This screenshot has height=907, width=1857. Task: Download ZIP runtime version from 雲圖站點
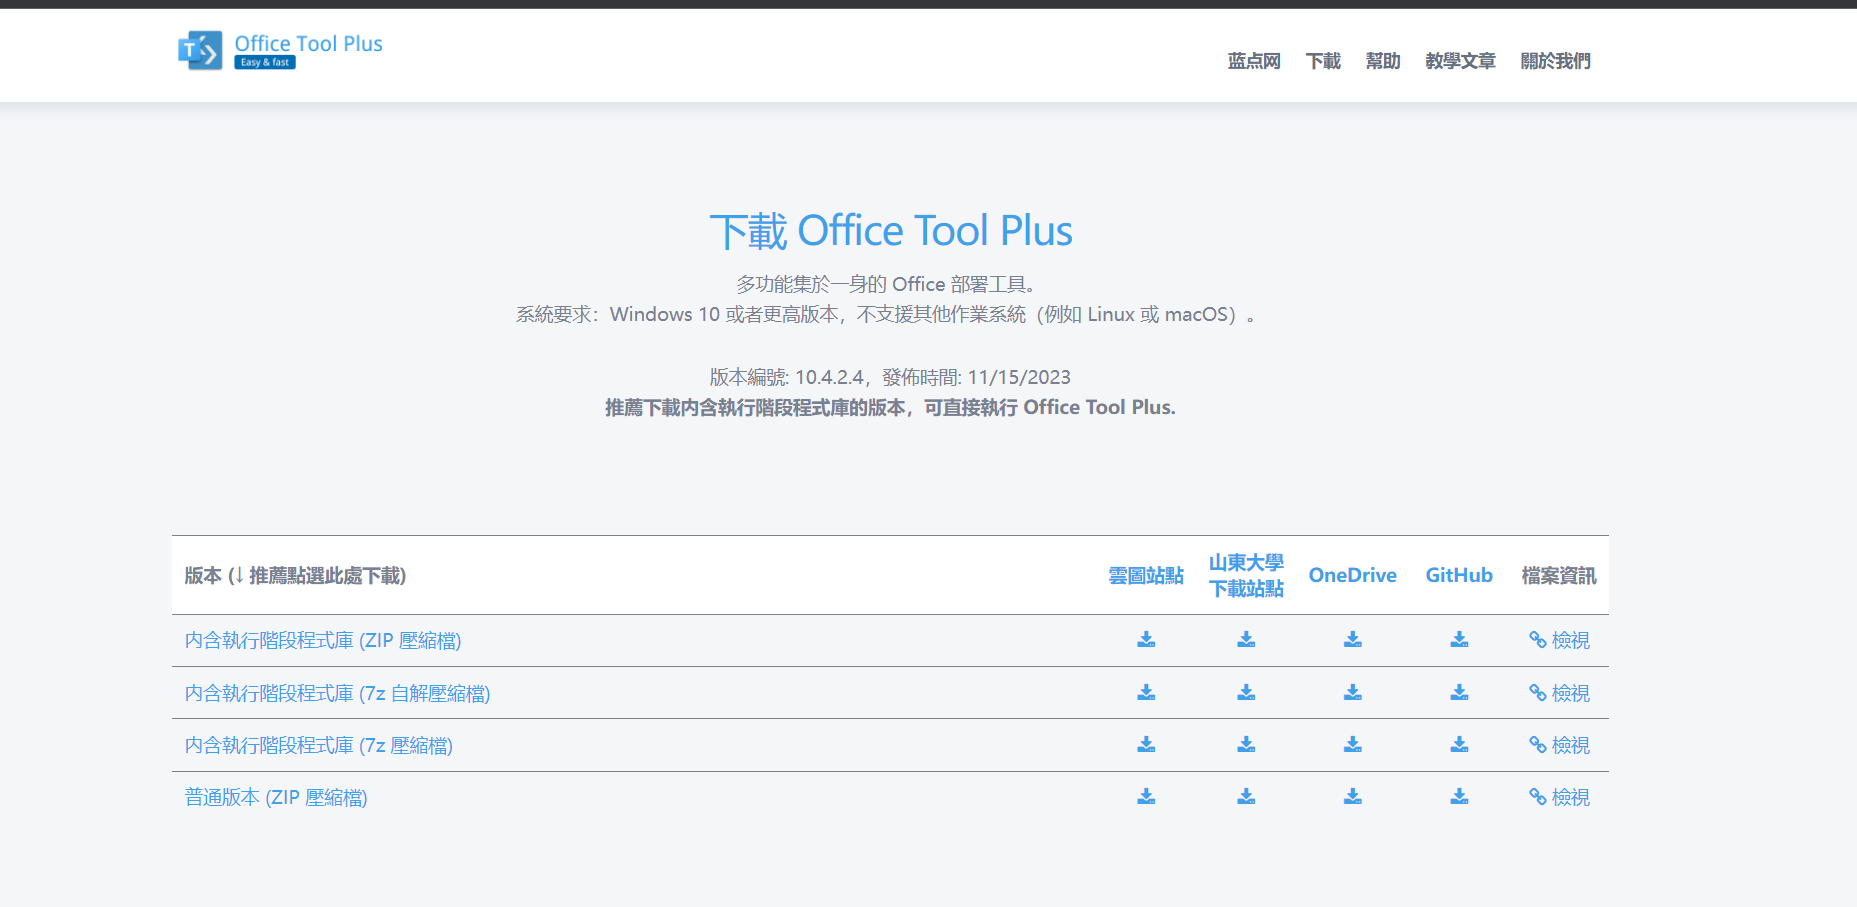coord(1146,640)
